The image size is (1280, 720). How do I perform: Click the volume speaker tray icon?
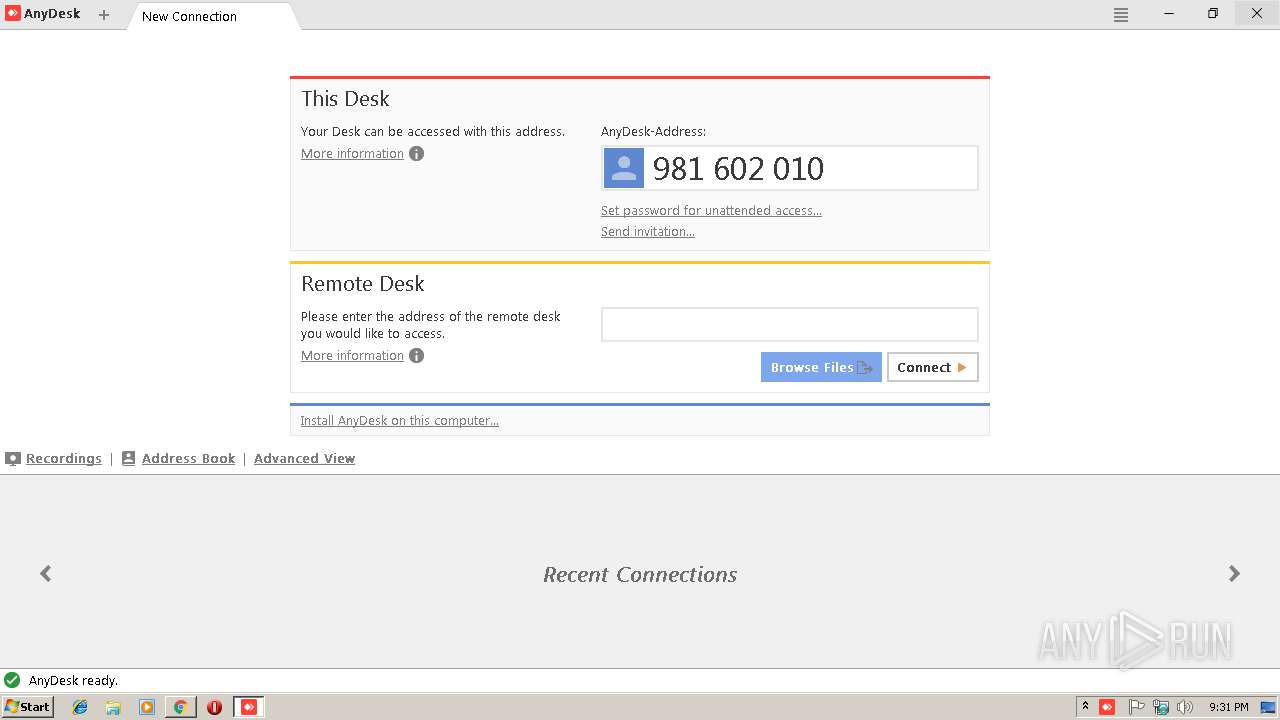pyautogui.click(x=1185, y=707)
